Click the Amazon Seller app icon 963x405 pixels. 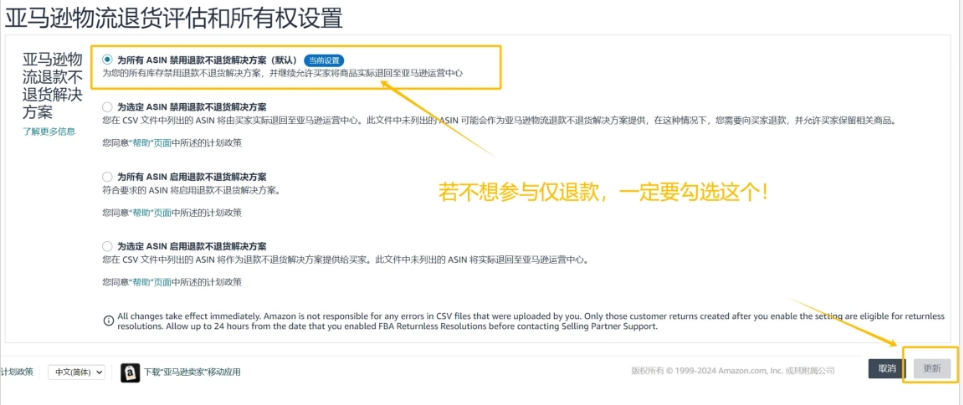pyautogui.click(x=130, y=372)
